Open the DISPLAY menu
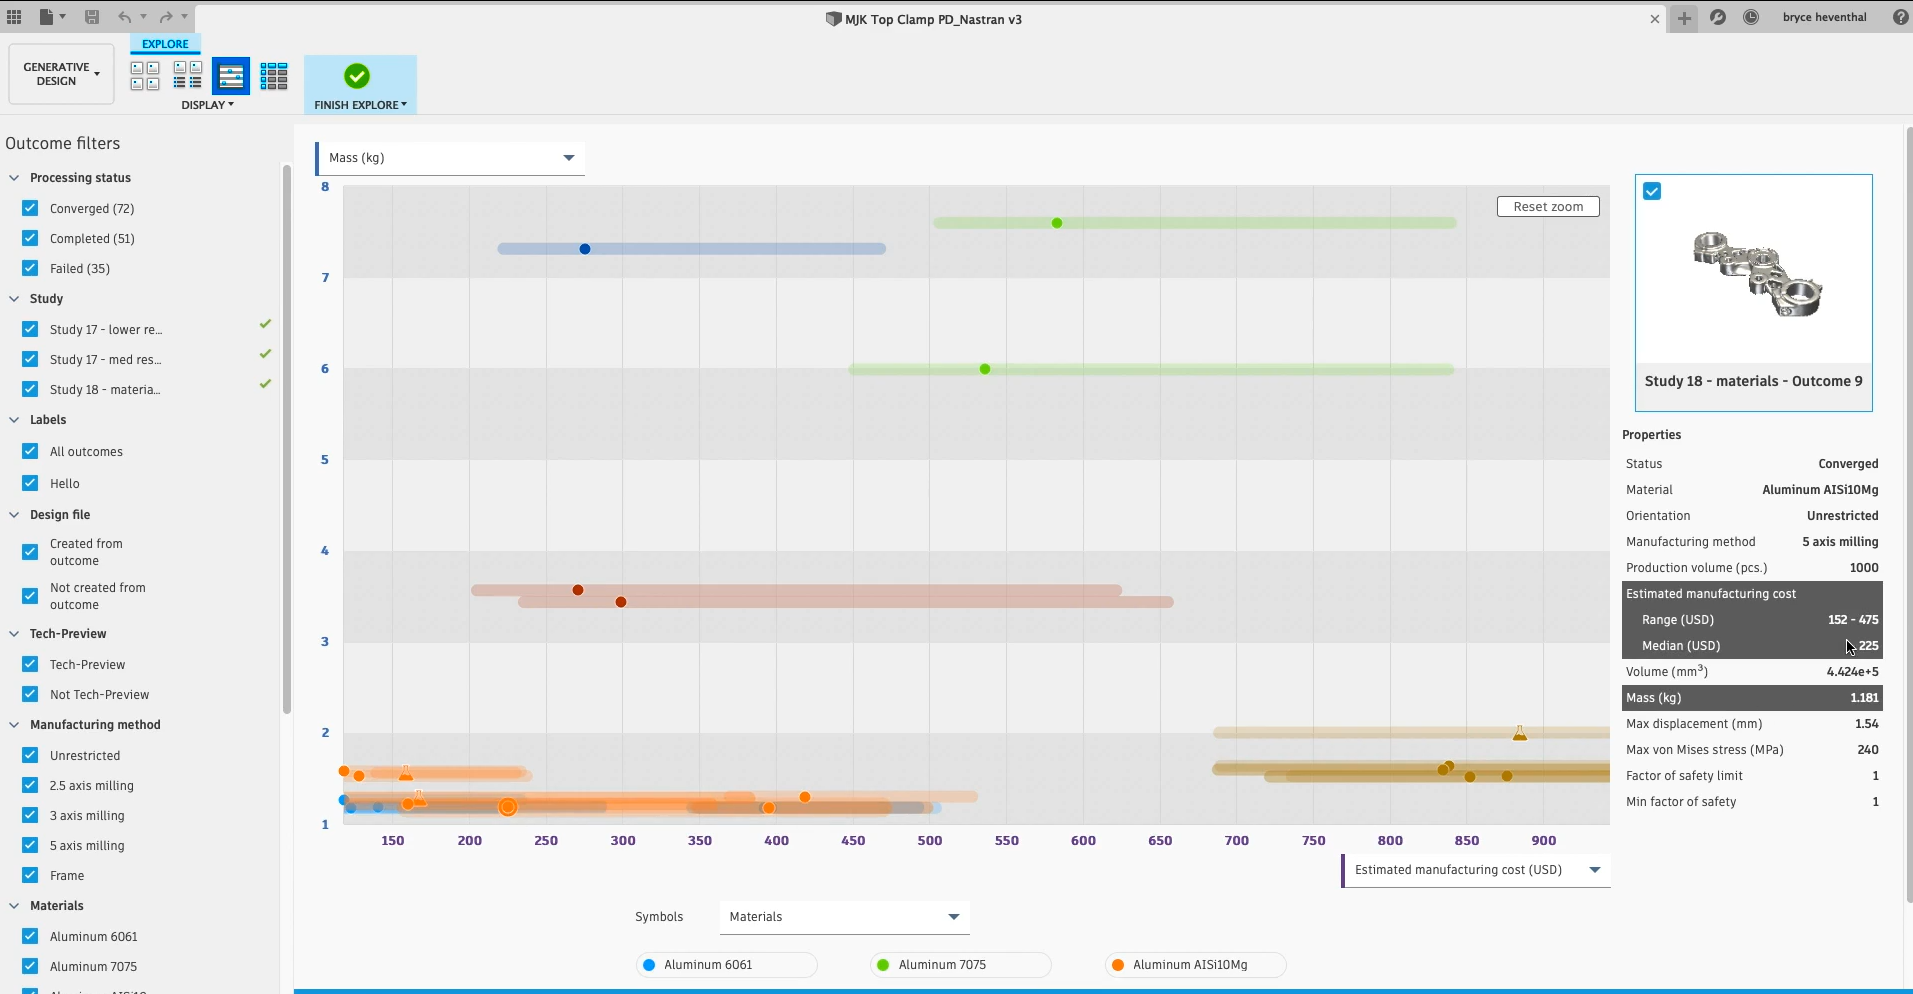1913x994 pixels. (207, 105)
